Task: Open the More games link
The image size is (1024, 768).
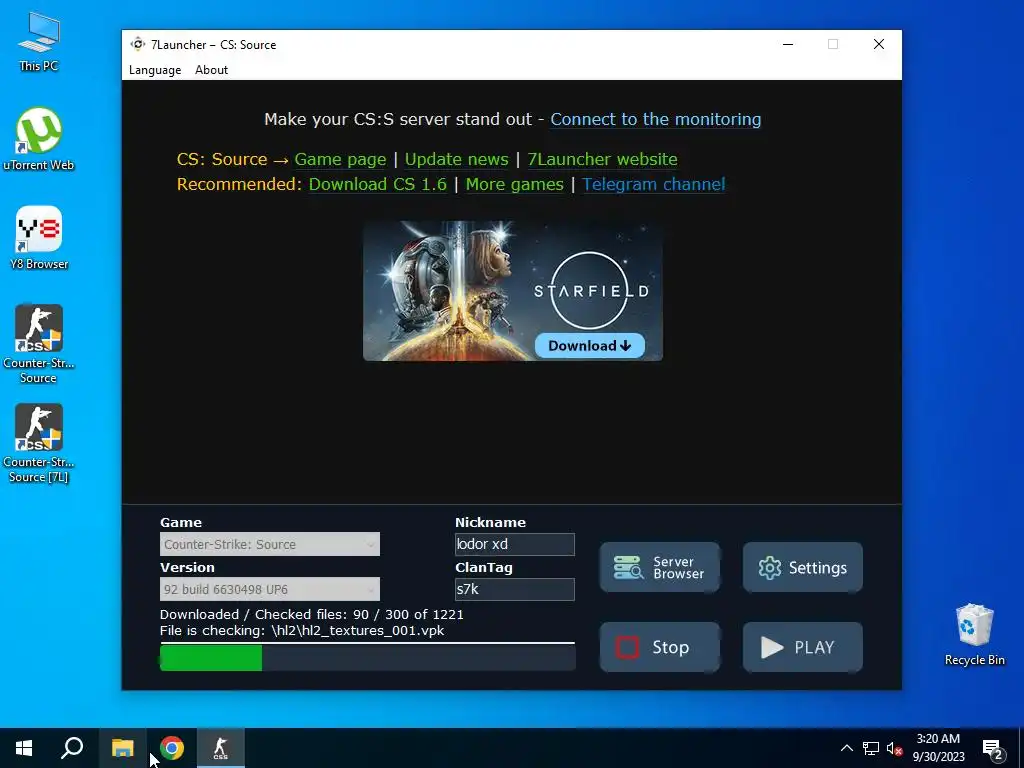Action: pos(514,184)
